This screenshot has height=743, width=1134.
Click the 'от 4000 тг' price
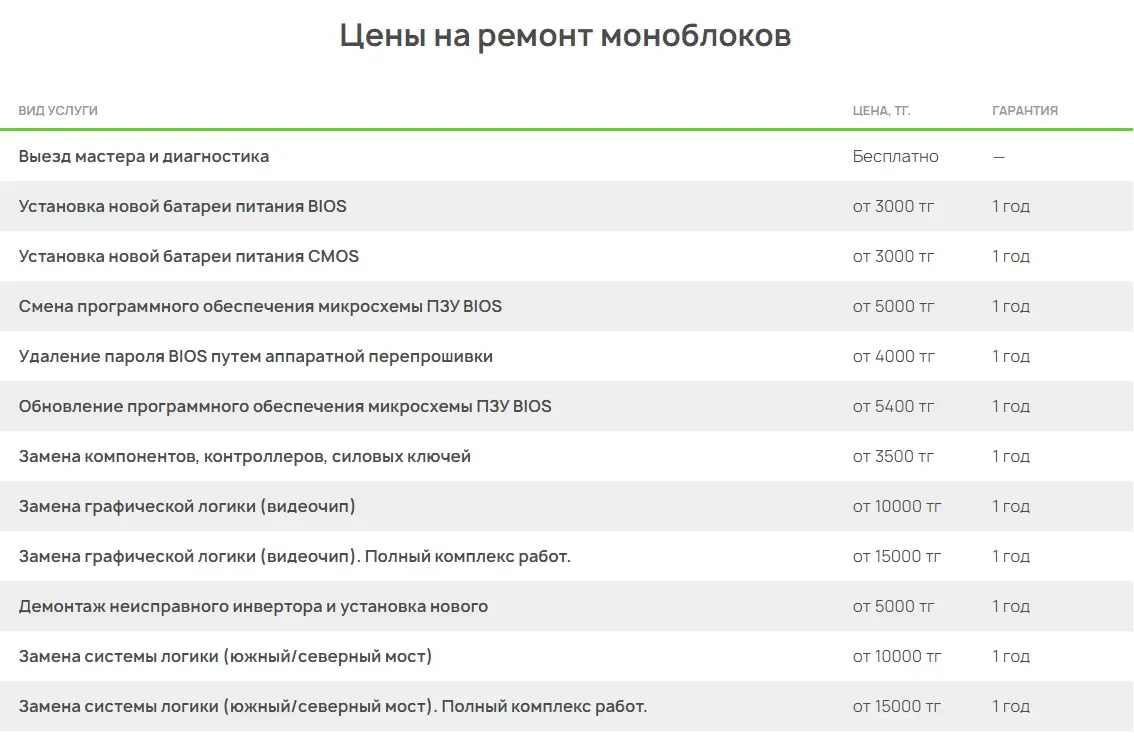[893, 357]
